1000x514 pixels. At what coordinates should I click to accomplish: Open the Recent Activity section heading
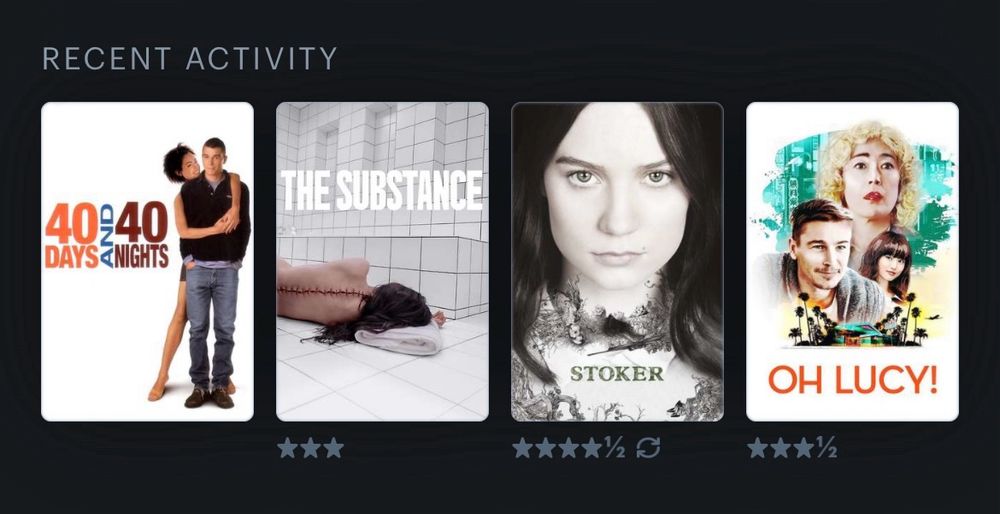pos(189,59)
